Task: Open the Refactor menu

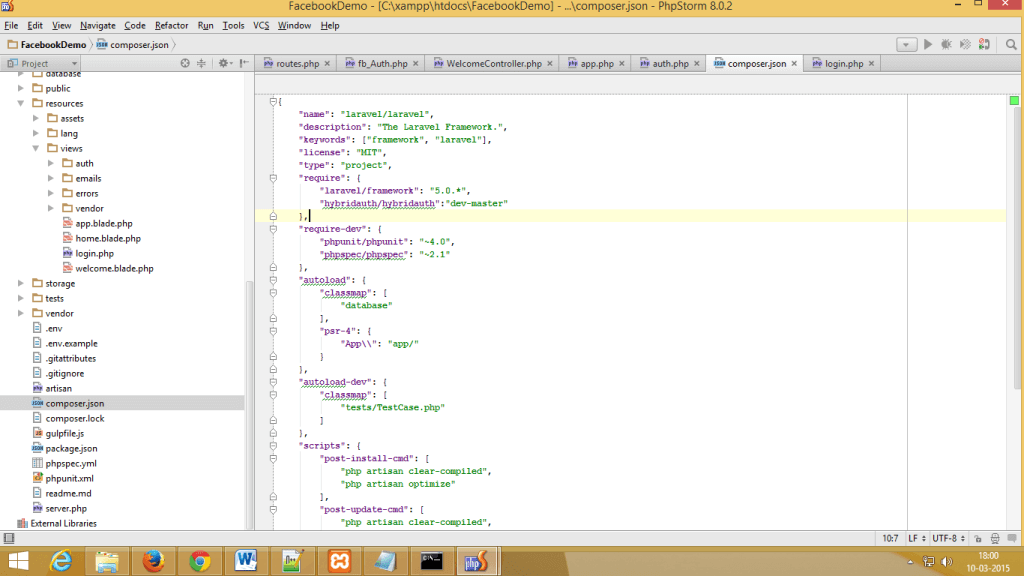Action: [x=171, y=25]
